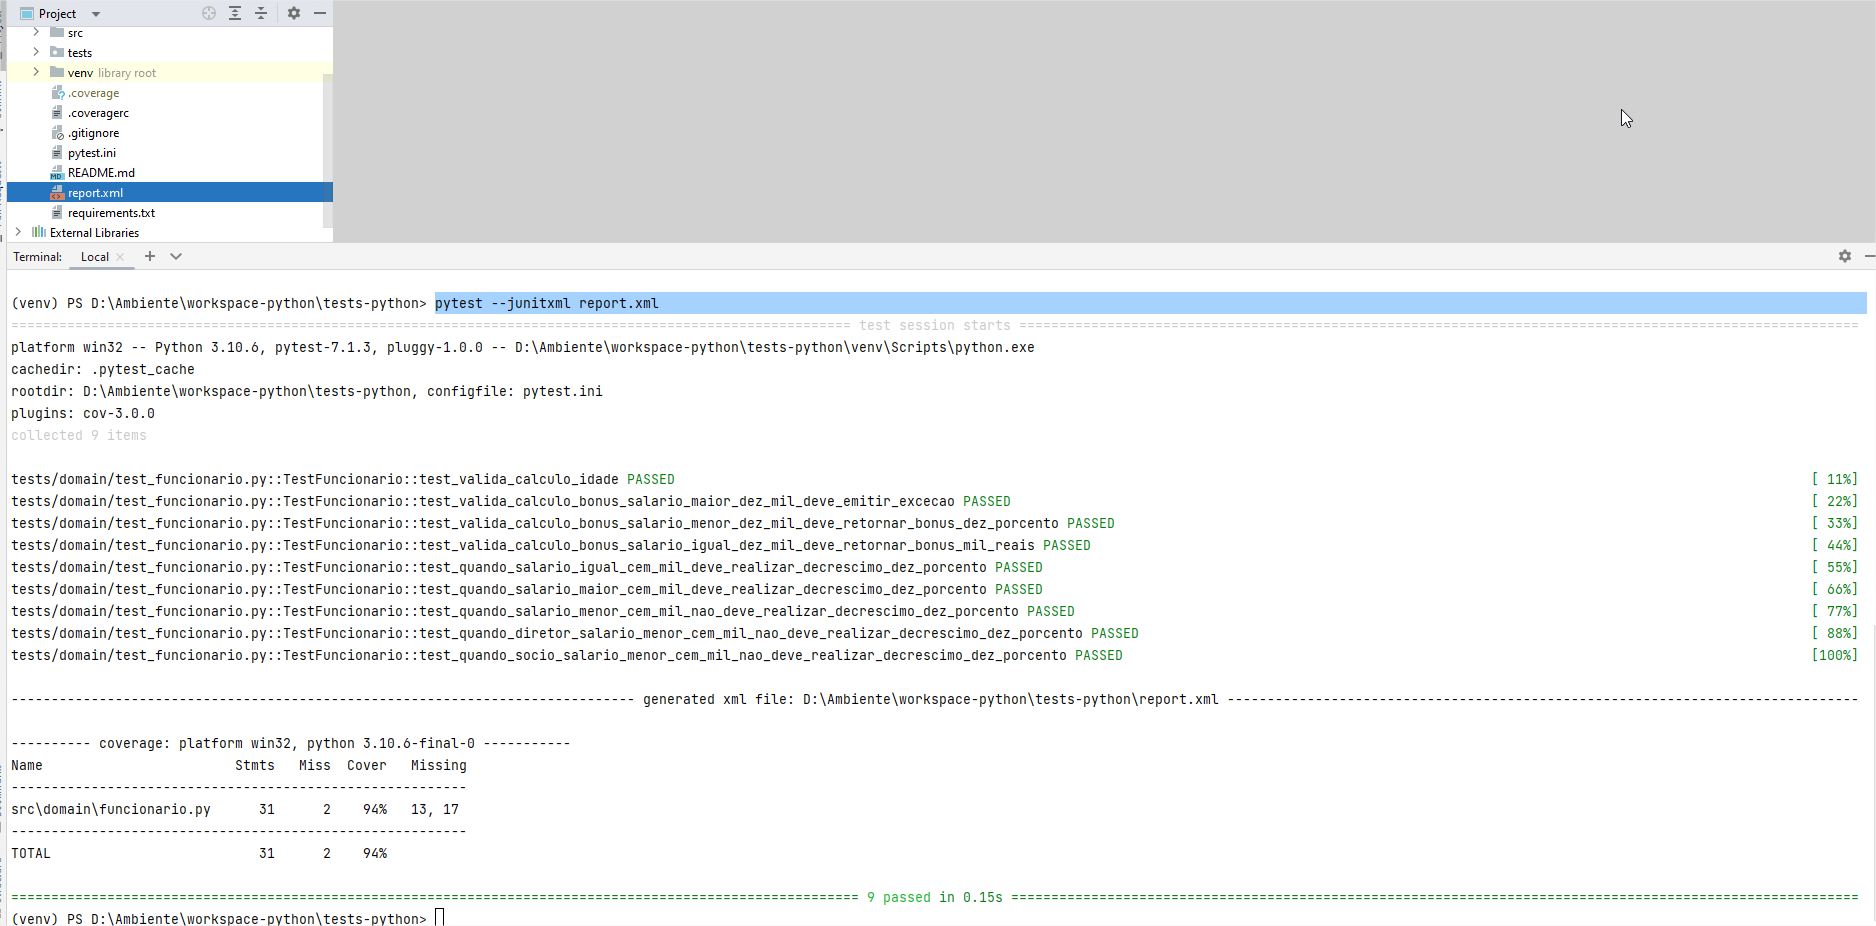Switch to the Local terminal tab
The image size is (1876, 926).
pyautogui.click(x=95, y=256)
